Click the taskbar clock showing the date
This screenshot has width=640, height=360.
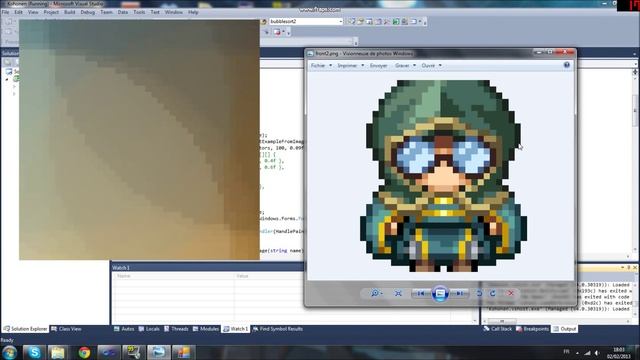point(619,353)
